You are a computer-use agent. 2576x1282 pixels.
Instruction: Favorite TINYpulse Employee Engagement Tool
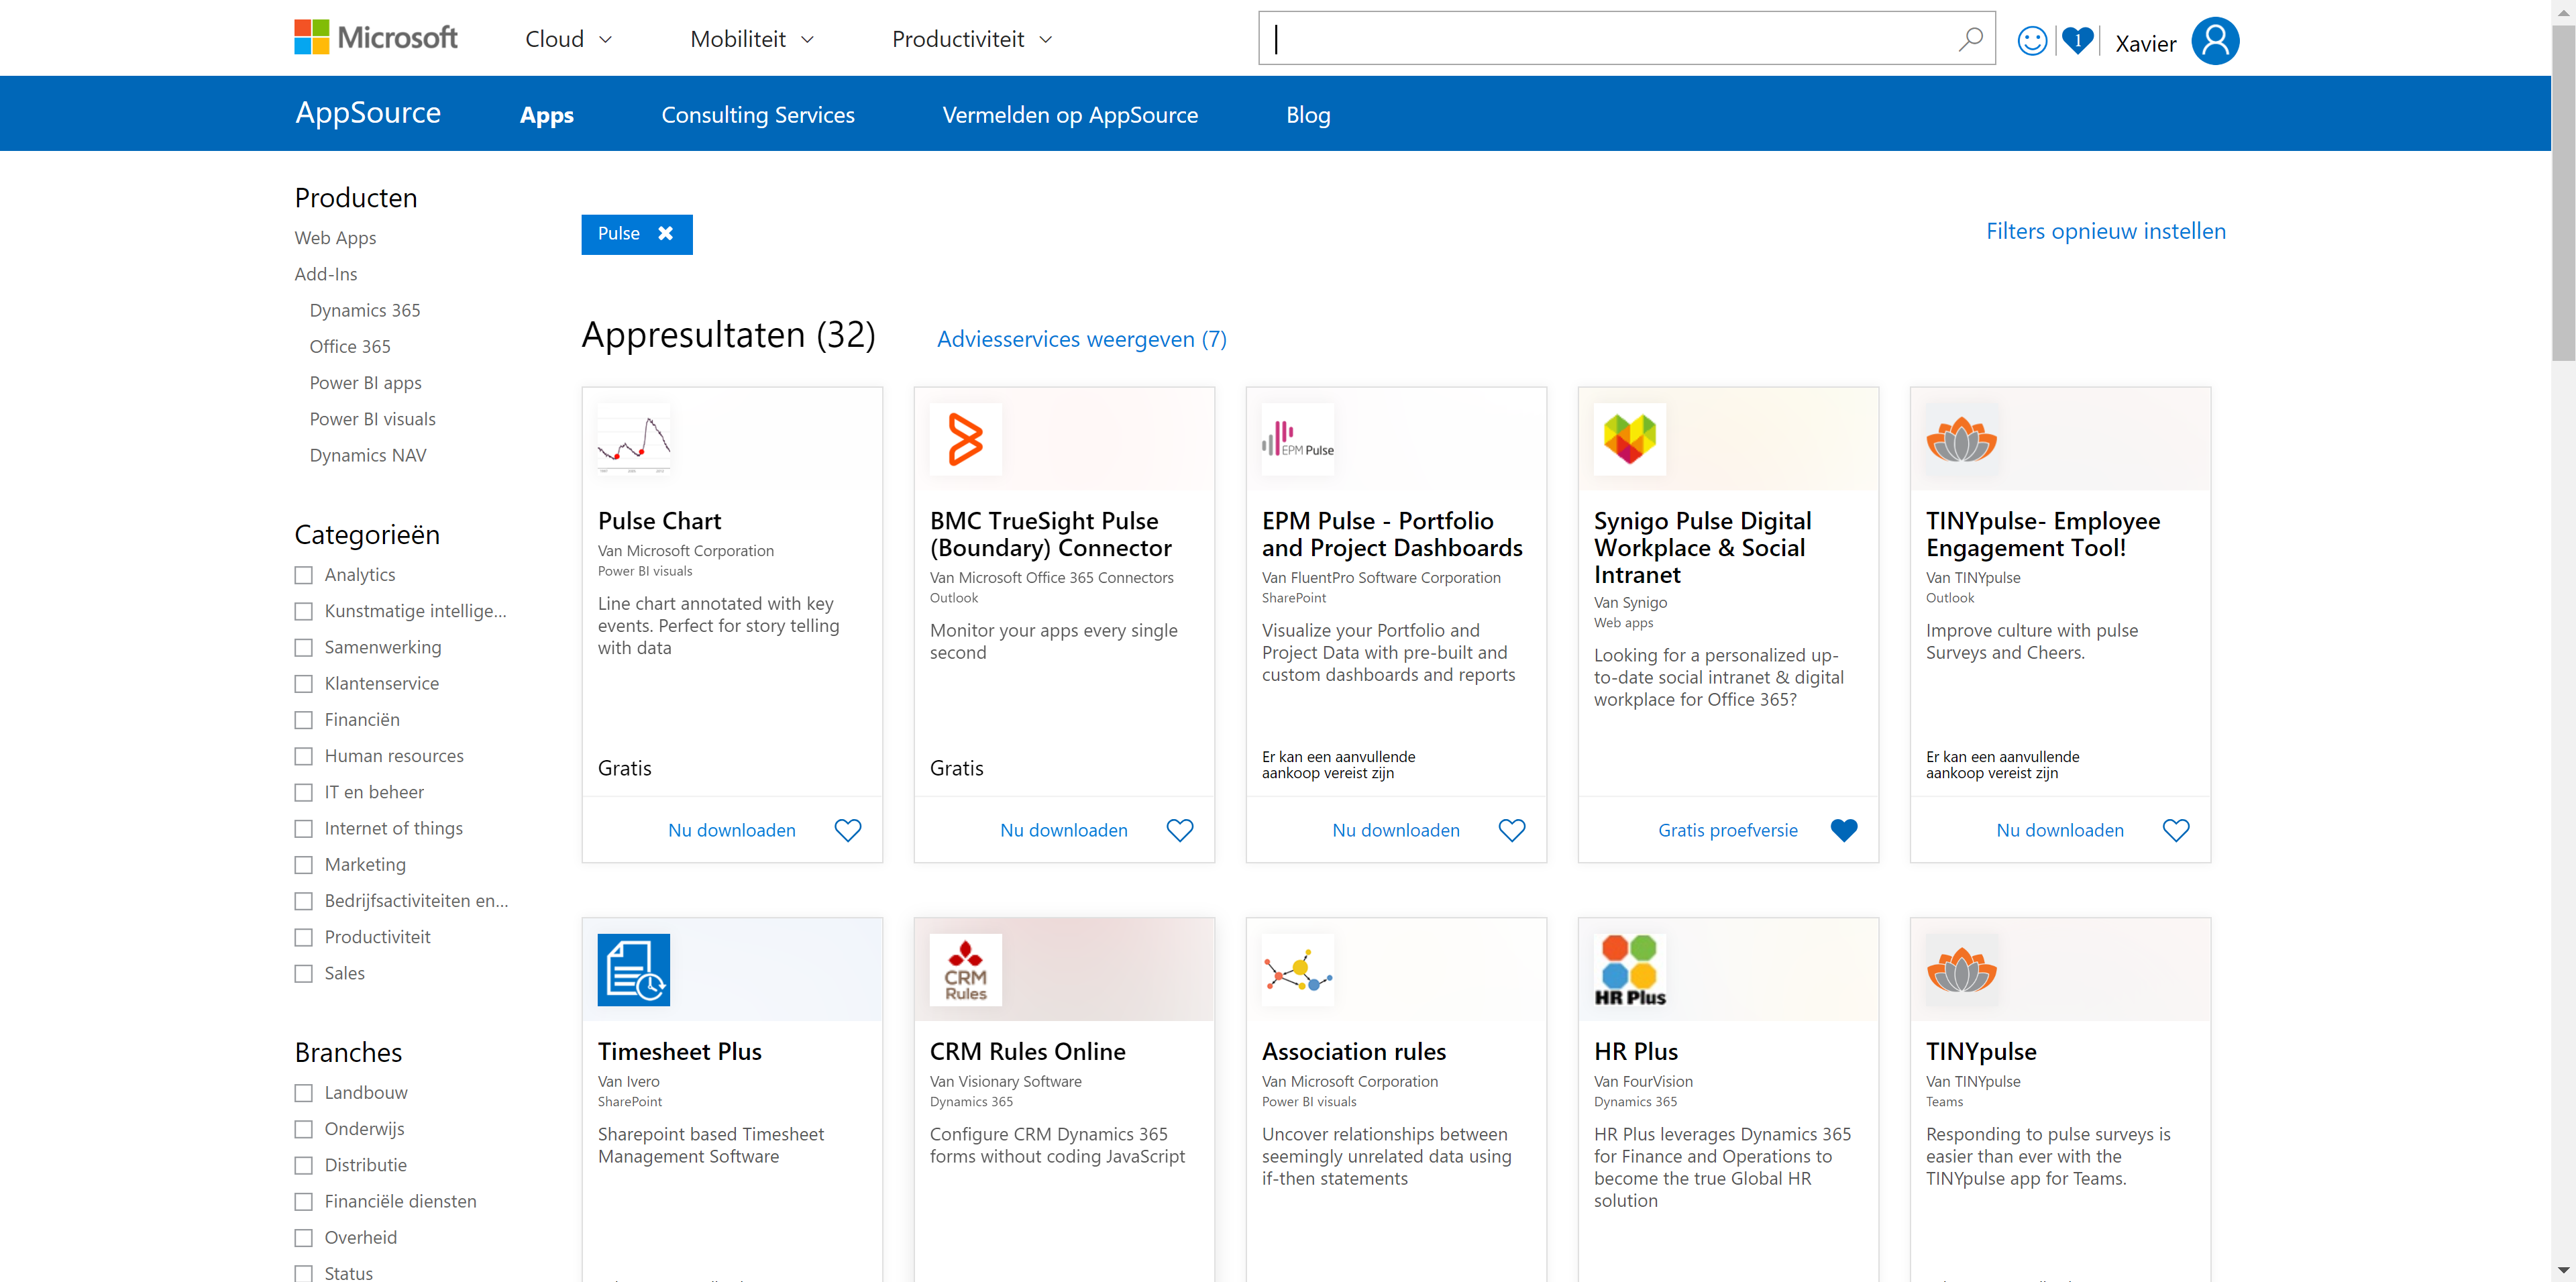(2176, 830)
